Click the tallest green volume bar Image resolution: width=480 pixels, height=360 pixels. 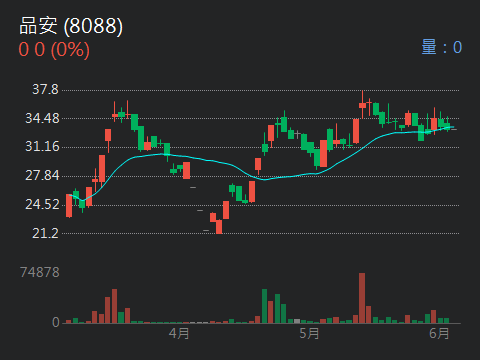coord(264,306)
